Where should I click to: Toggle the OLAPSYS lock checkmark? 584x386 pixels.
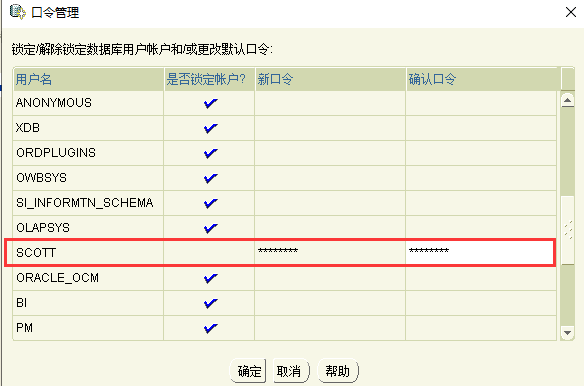coord(210,228)
